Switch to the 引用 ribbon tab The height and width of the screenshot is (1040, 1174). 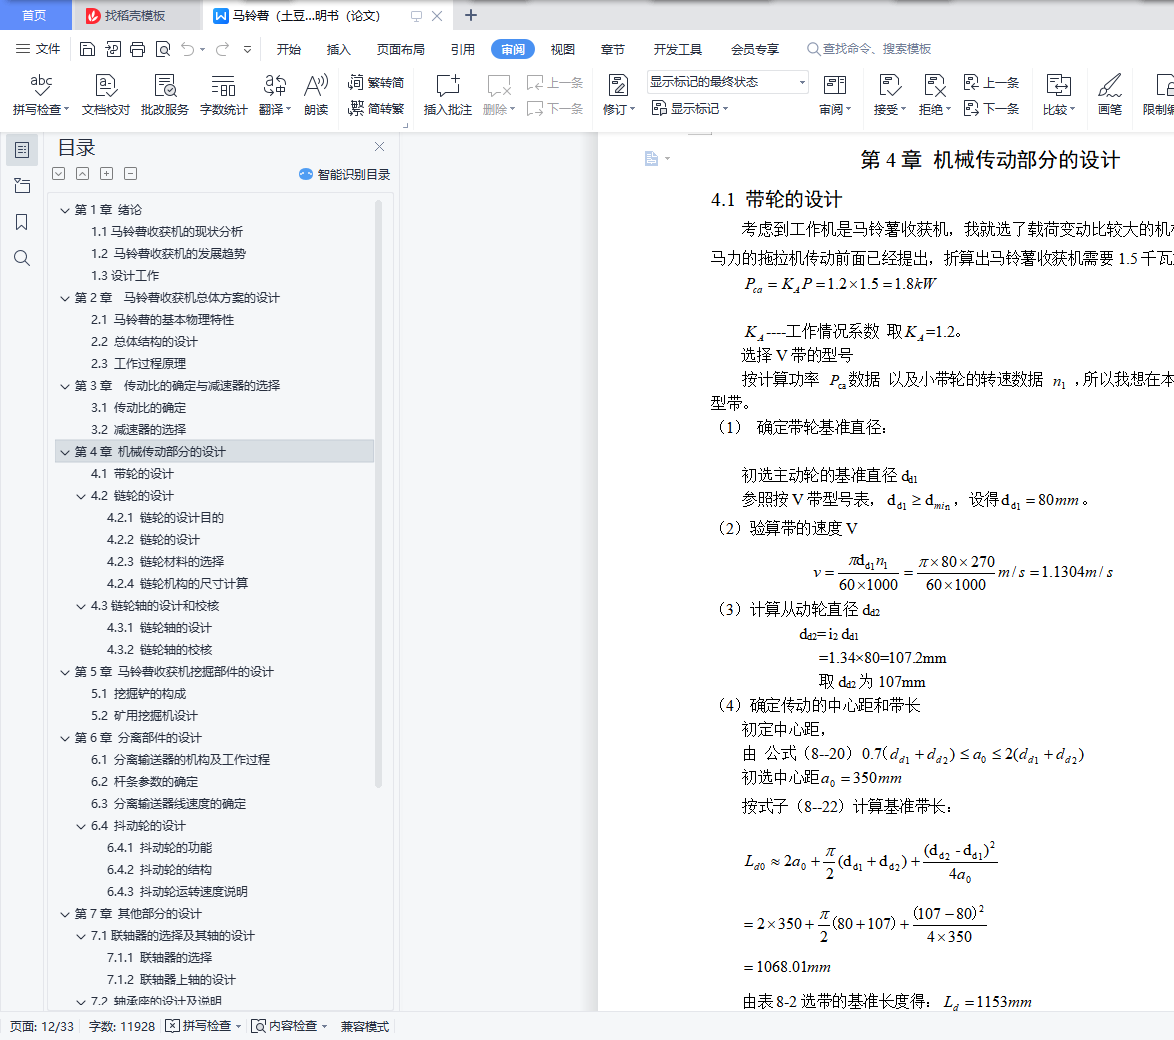tap(463, 49)
